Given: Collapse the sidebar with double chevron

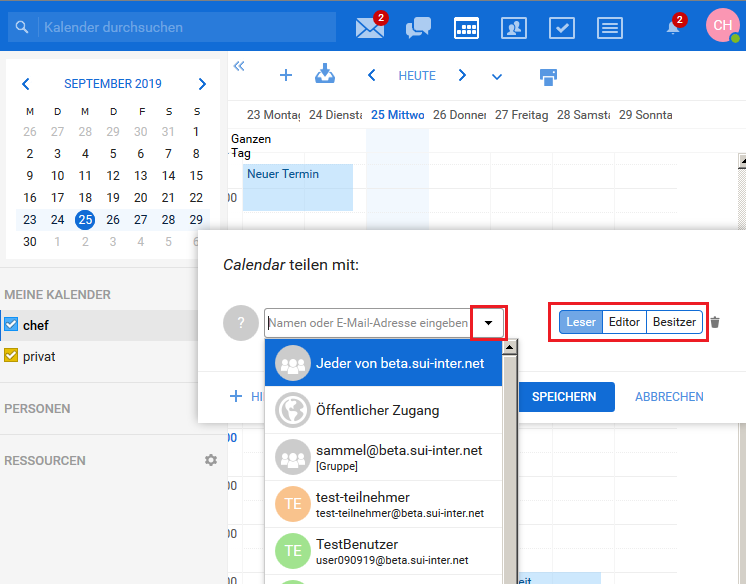Looking at the screenshot, I should pos(239,66).
